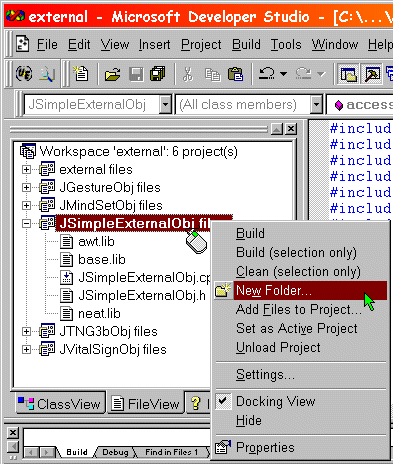Choose Add Files to Project in the context menu
Viewport: 393px width, 464px height.
[298, 309]
